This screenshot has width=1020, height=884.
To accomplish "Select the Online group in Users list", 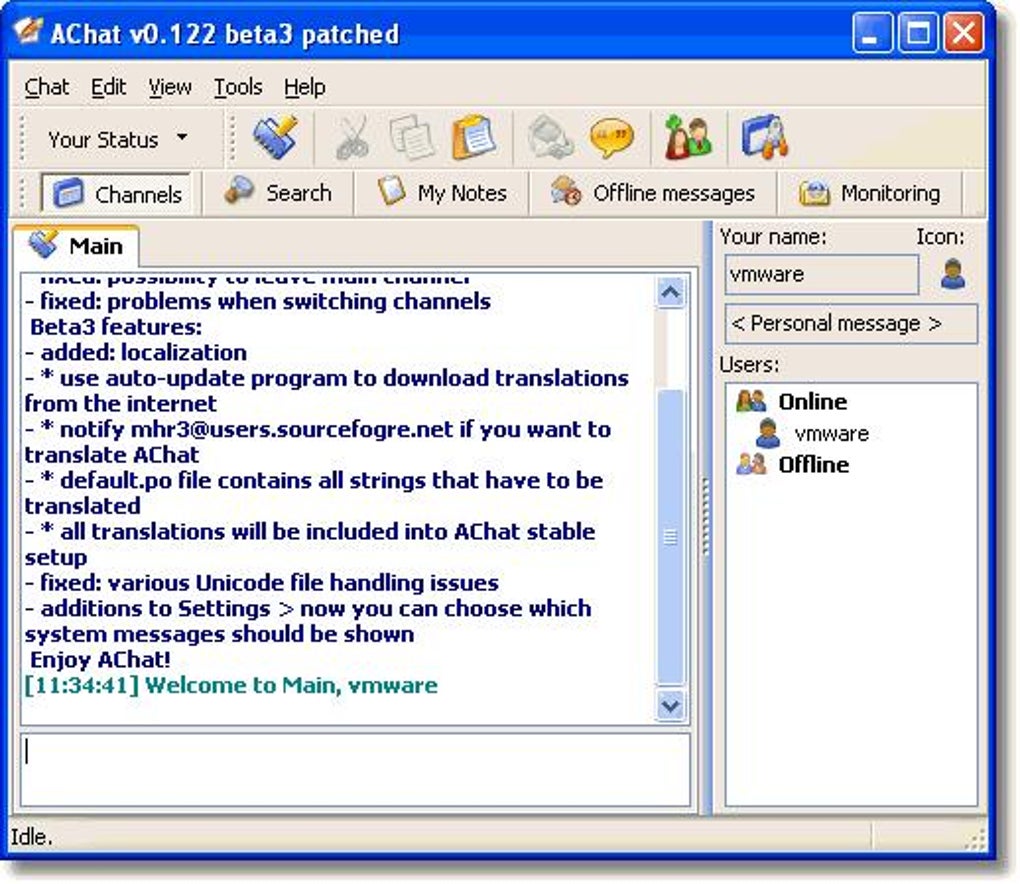I will (812, 401).
